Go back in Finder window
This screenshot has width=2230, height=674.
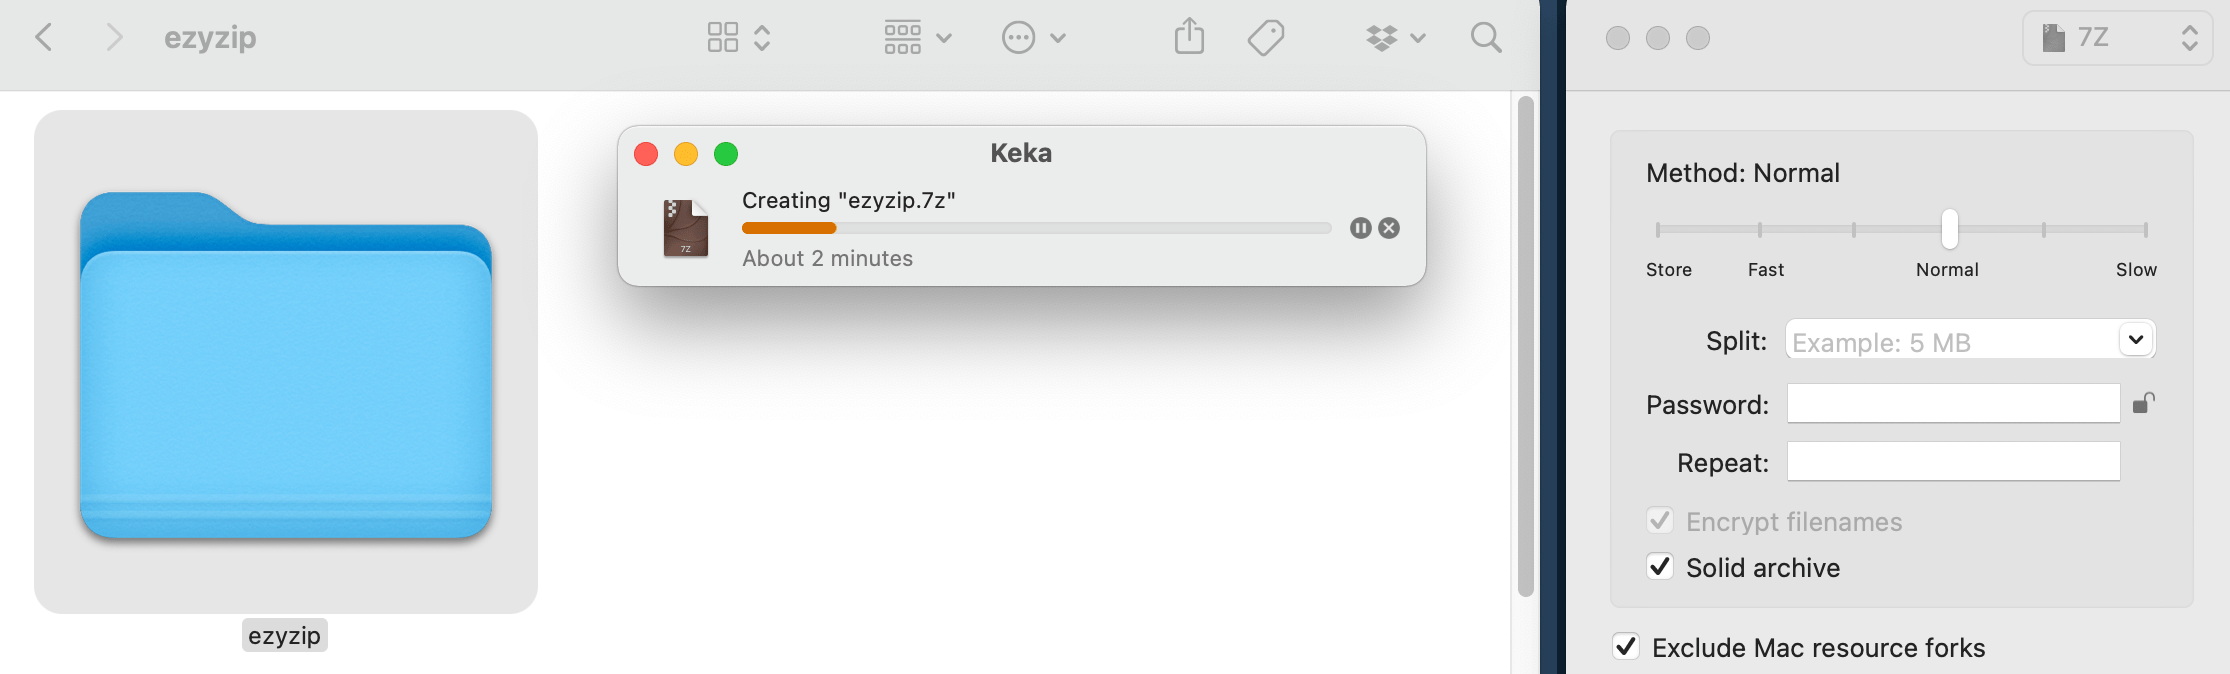tap(43, 38)
